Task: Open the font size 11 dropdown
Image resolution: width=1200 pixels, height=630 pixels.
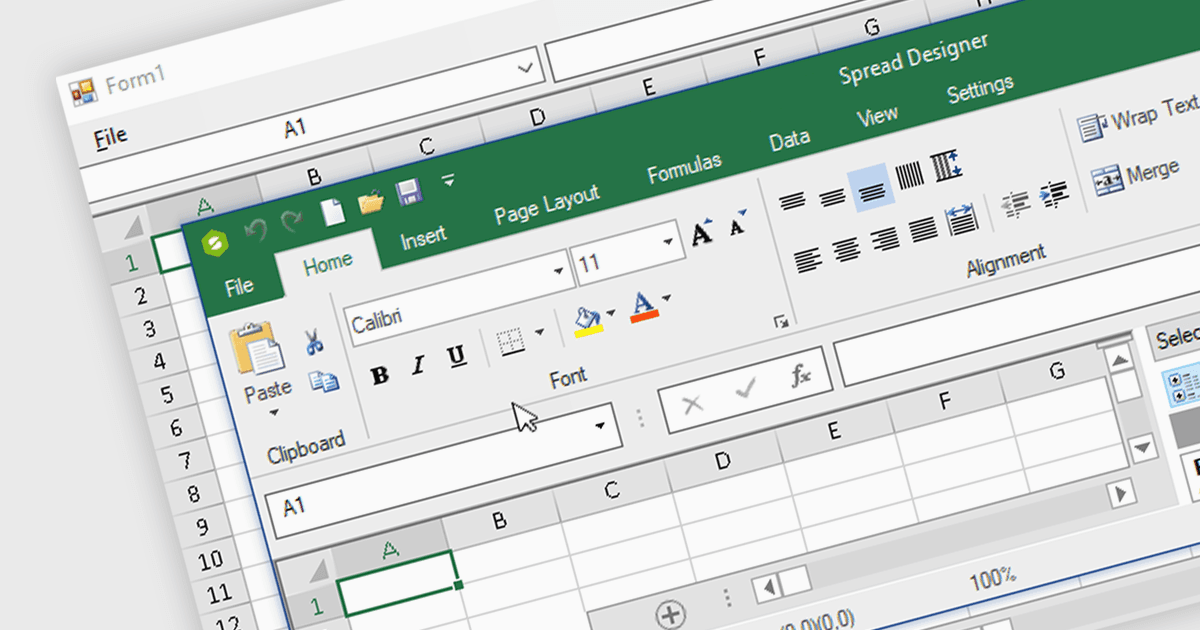Action: (669, 241)
